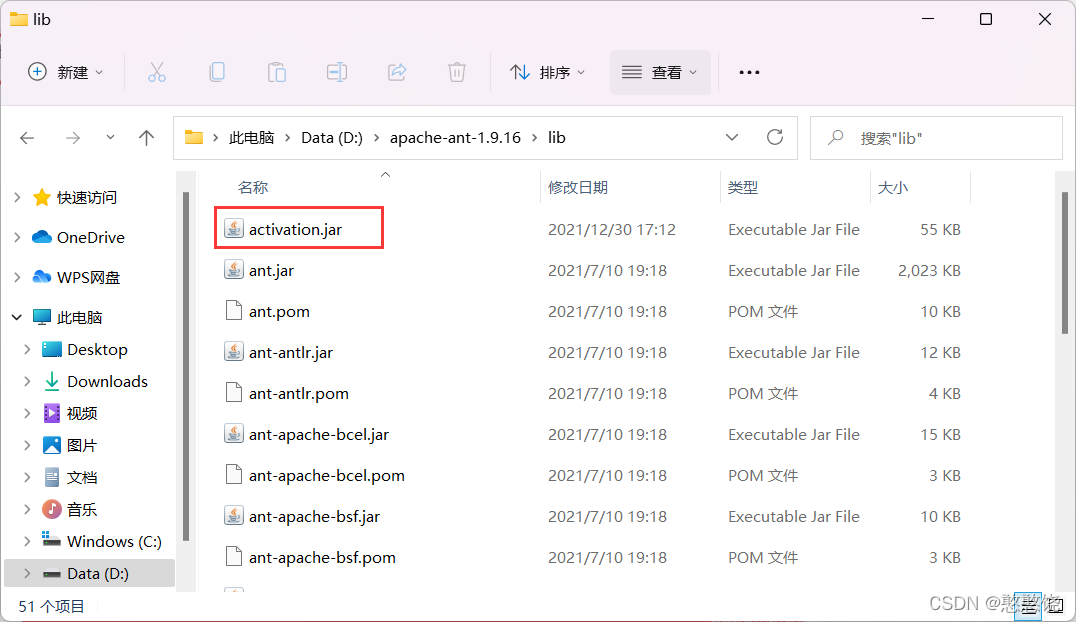Open the 排序 (Sort) dropdown

tap(548, 72)
